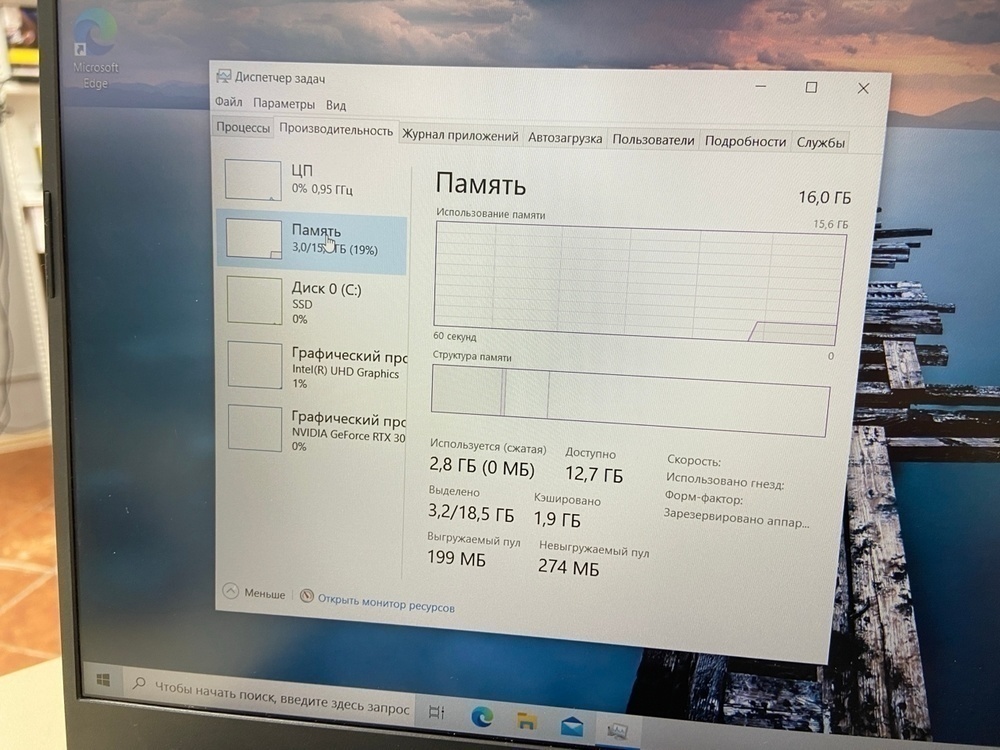The width and height of the screenshot is (1000, 750).
Task: Click the 274 МБ non-paged pool value
Action: coord(568,566)
